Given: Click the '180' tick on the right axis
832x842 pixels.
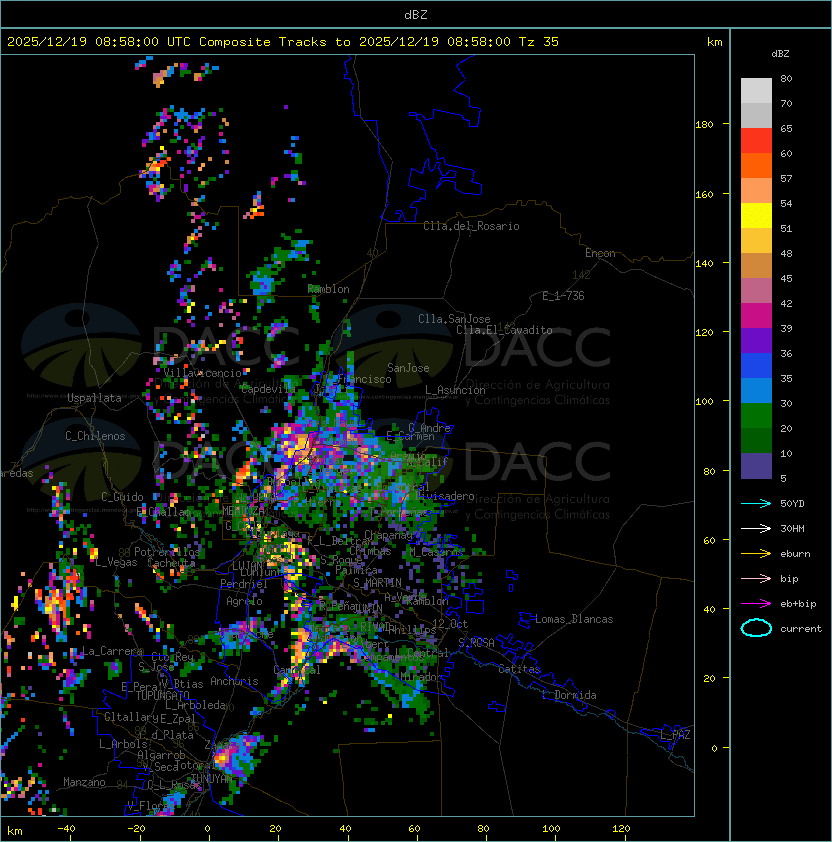Looking at the screenshot, I should pyautogui.click(x=704, y=125).
